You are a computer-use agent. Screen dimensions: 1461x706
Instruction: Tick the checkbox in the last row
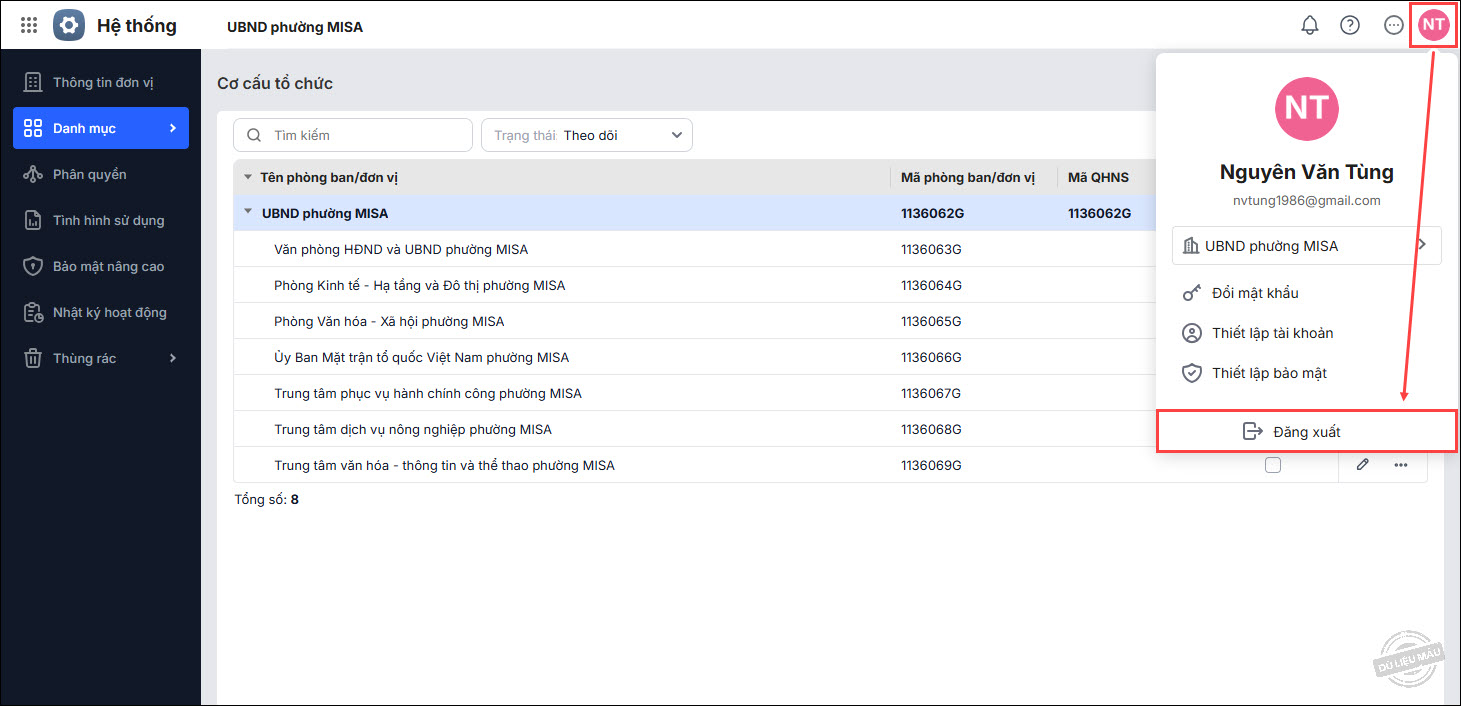tap(1272, 465)
